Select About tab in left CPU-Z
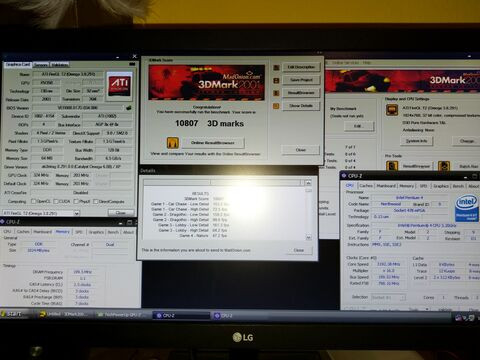Screen dimensions: 480x360 (128, 232)
